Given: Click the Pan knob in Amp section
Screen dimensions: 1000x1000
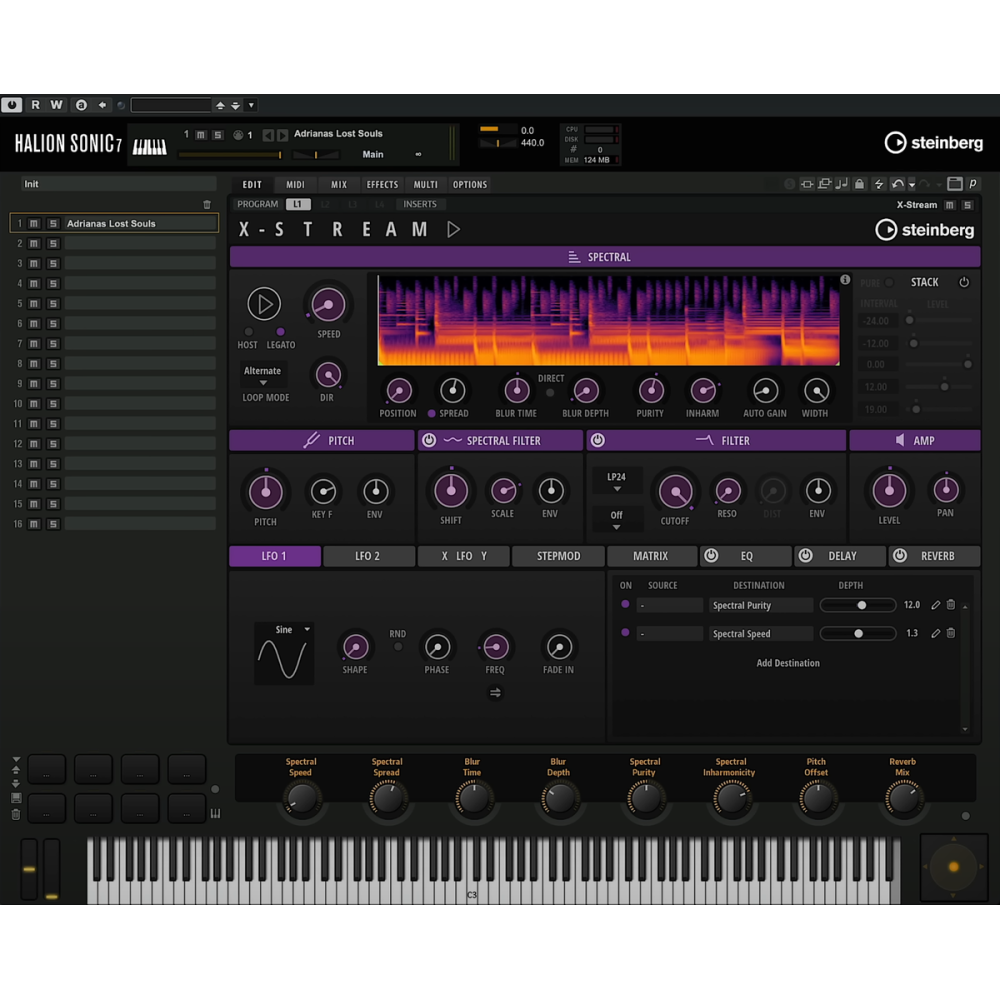Looking at the screenshot, I should tap(946, 492).
